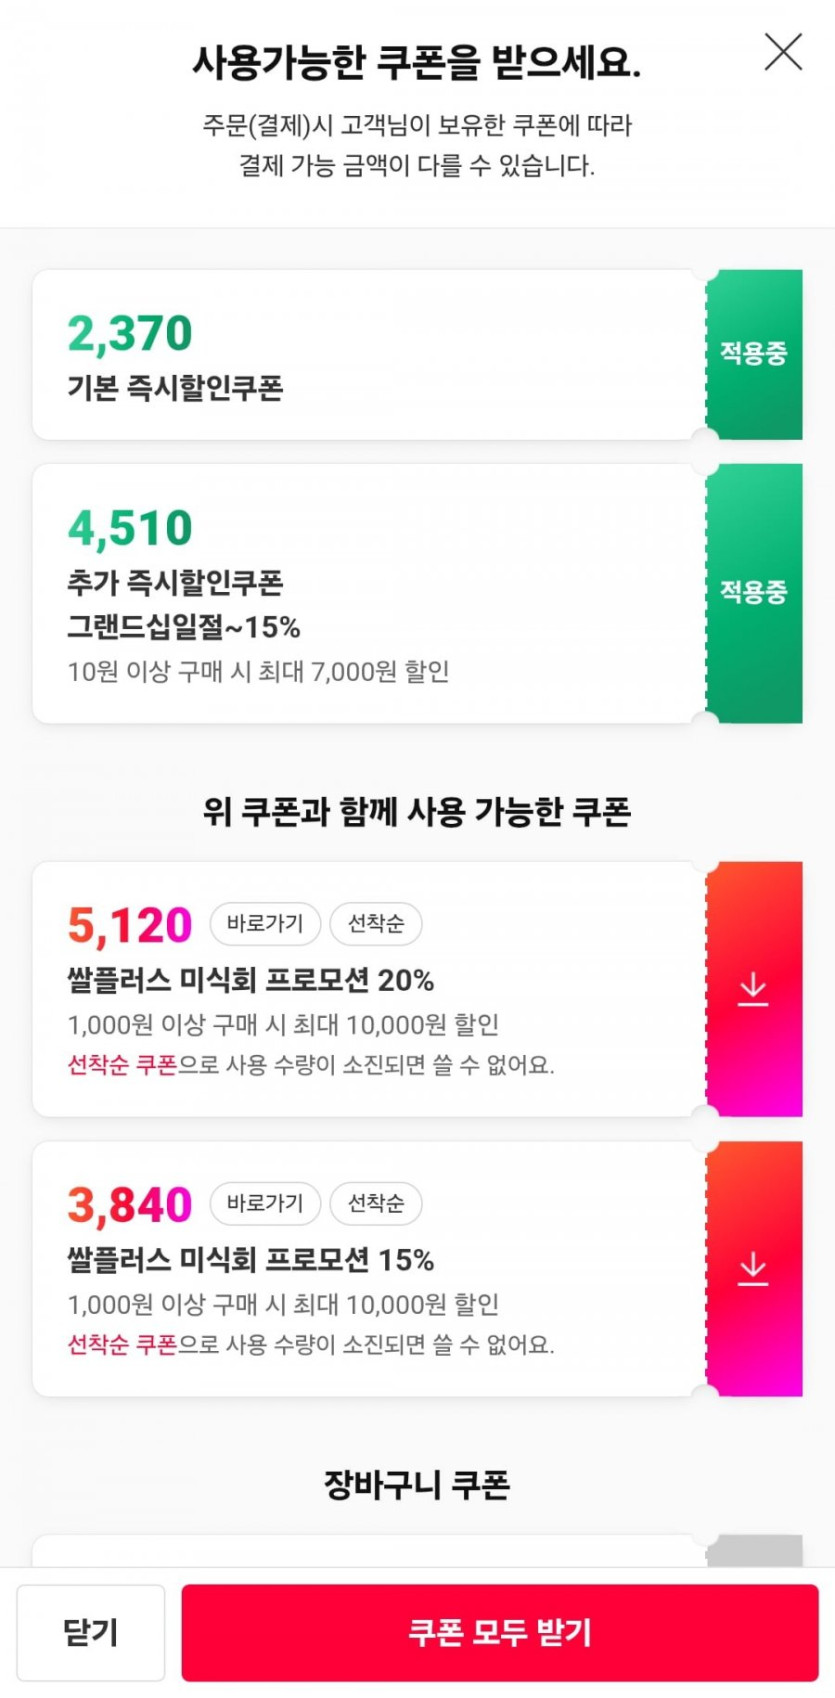This screenshot has height=1698, width=835.
Task: Click the 2,370 discount amount
Action: pos(130,334)
